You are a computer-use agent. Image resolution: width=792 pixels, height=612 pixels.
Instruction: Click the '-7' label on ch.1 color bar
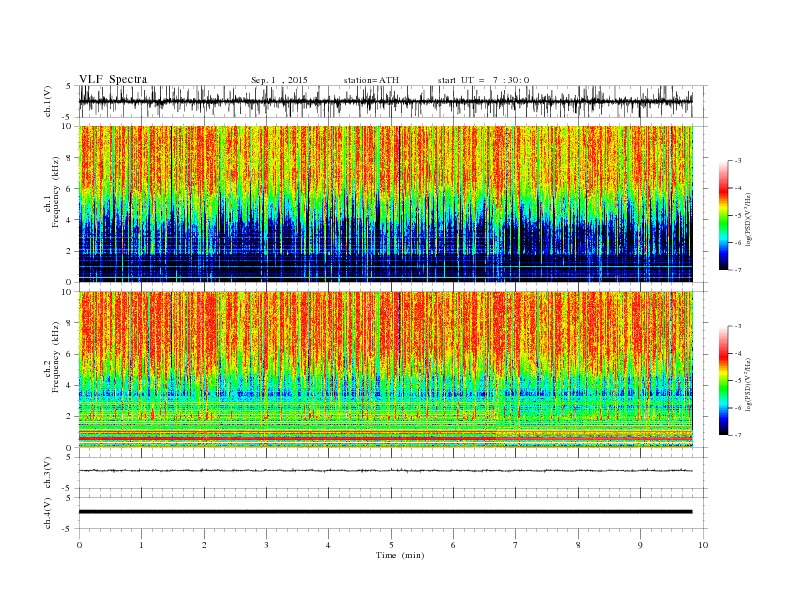[x=737, y=270]
